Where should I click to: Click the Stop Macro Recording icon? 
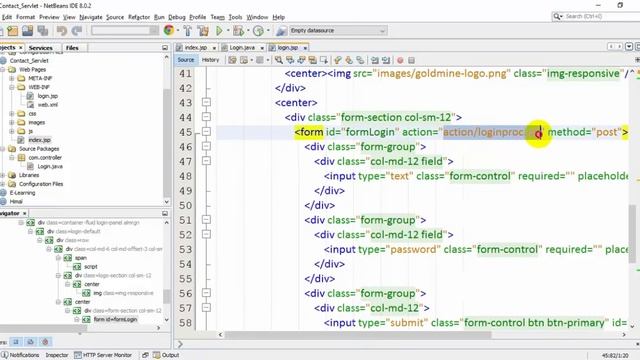coord(411,60)
